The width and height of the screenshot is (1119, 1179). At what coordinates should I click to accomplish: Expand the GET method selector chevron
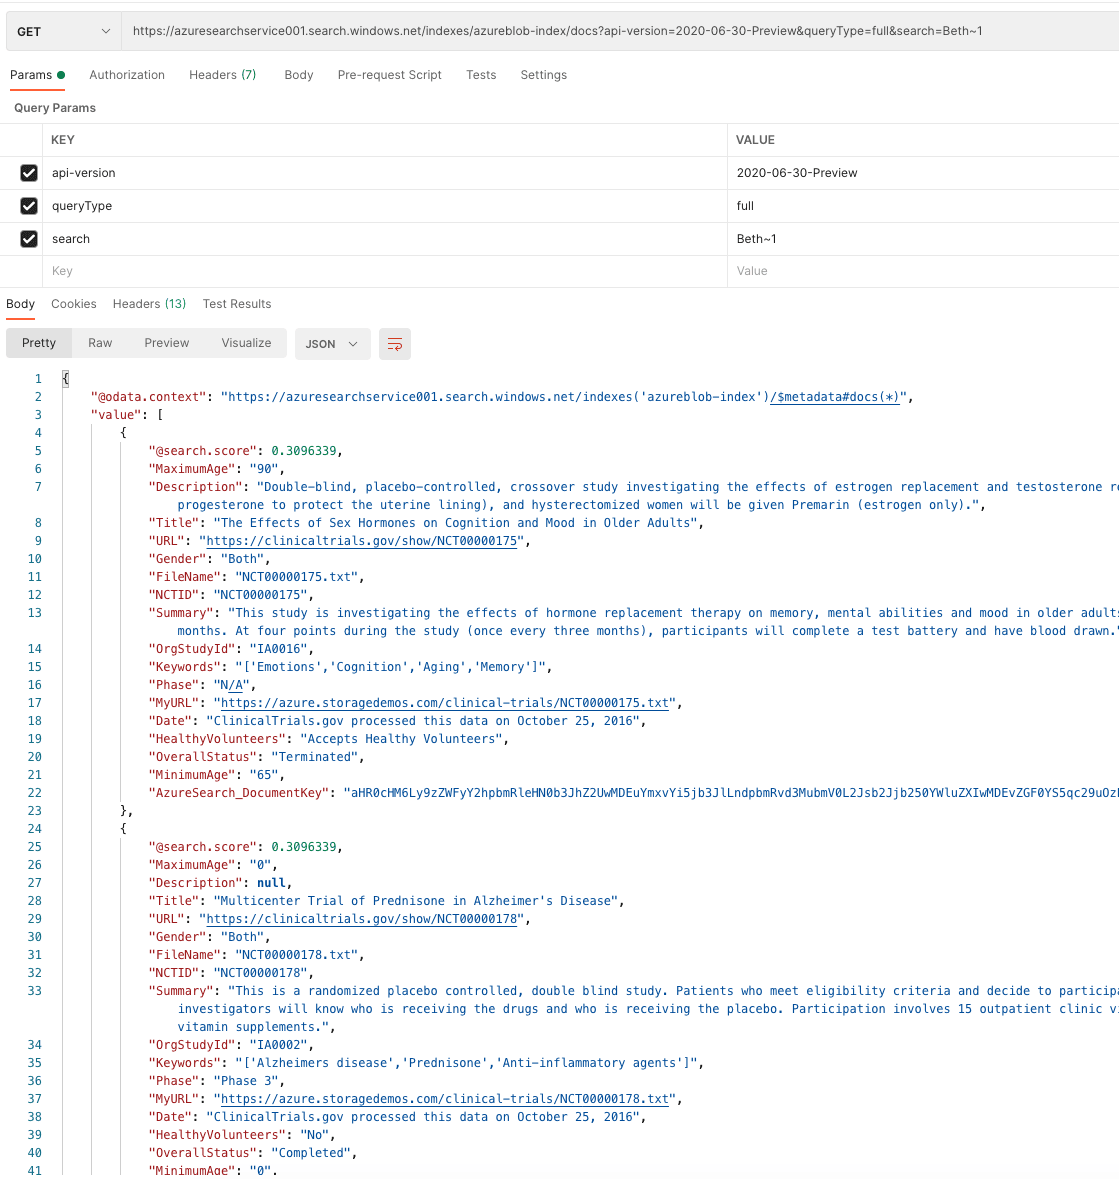[104, 31]
